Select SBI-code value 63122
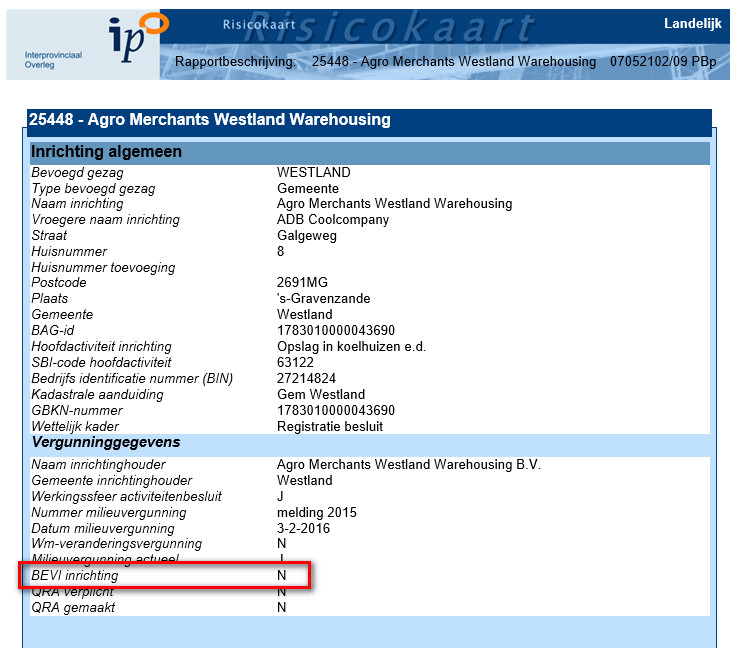The width and height of the screenshot is (747, 648). click(295, 362)
